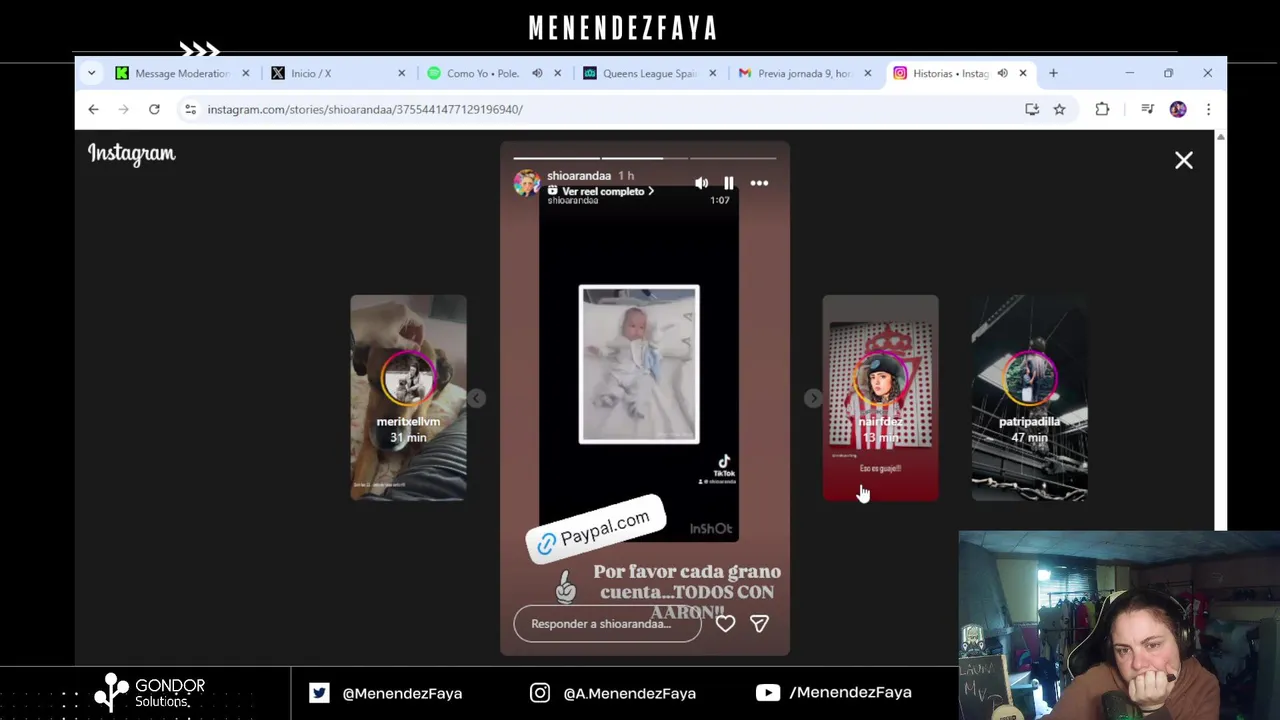Bookmark this page with star
The height and width of the screenshot is (720, 1280).
coord(1059,109)
